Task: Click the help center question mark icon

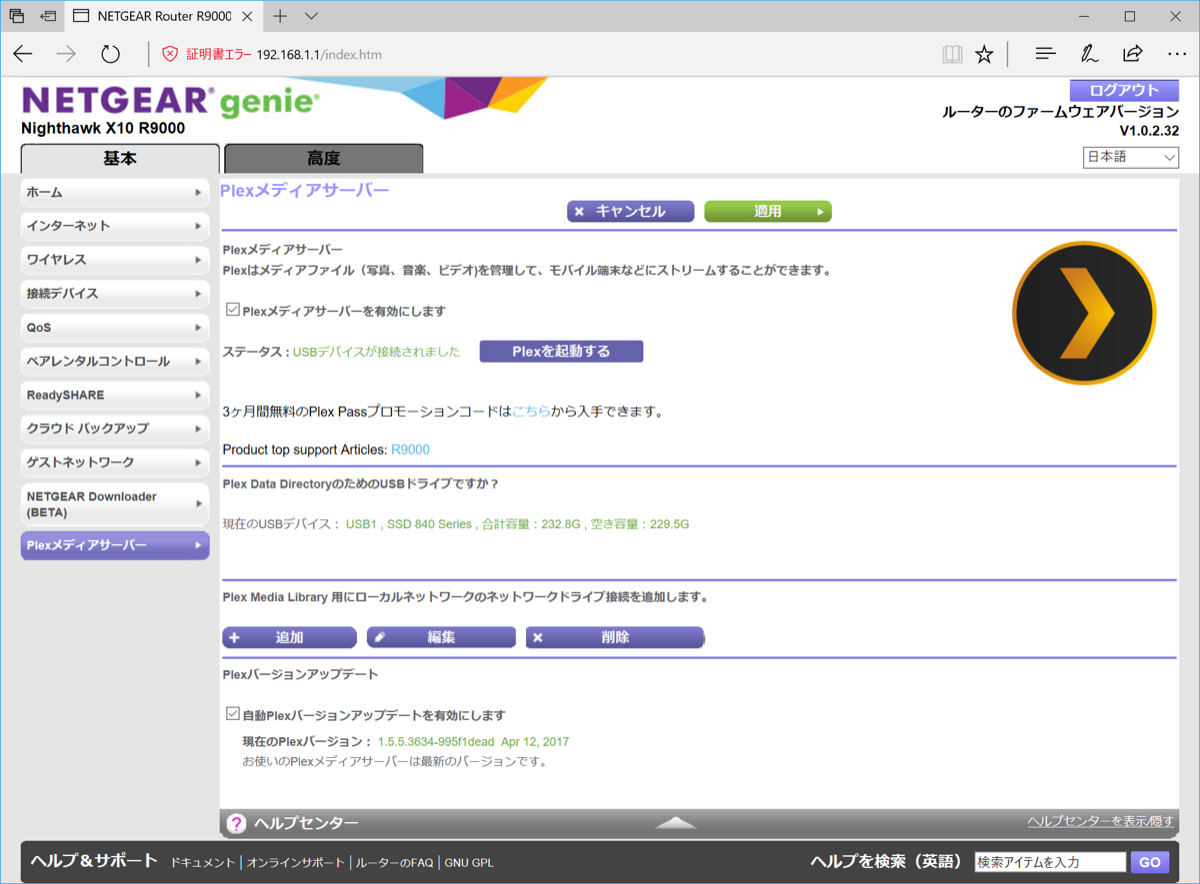Action: (x=236, y=823)
